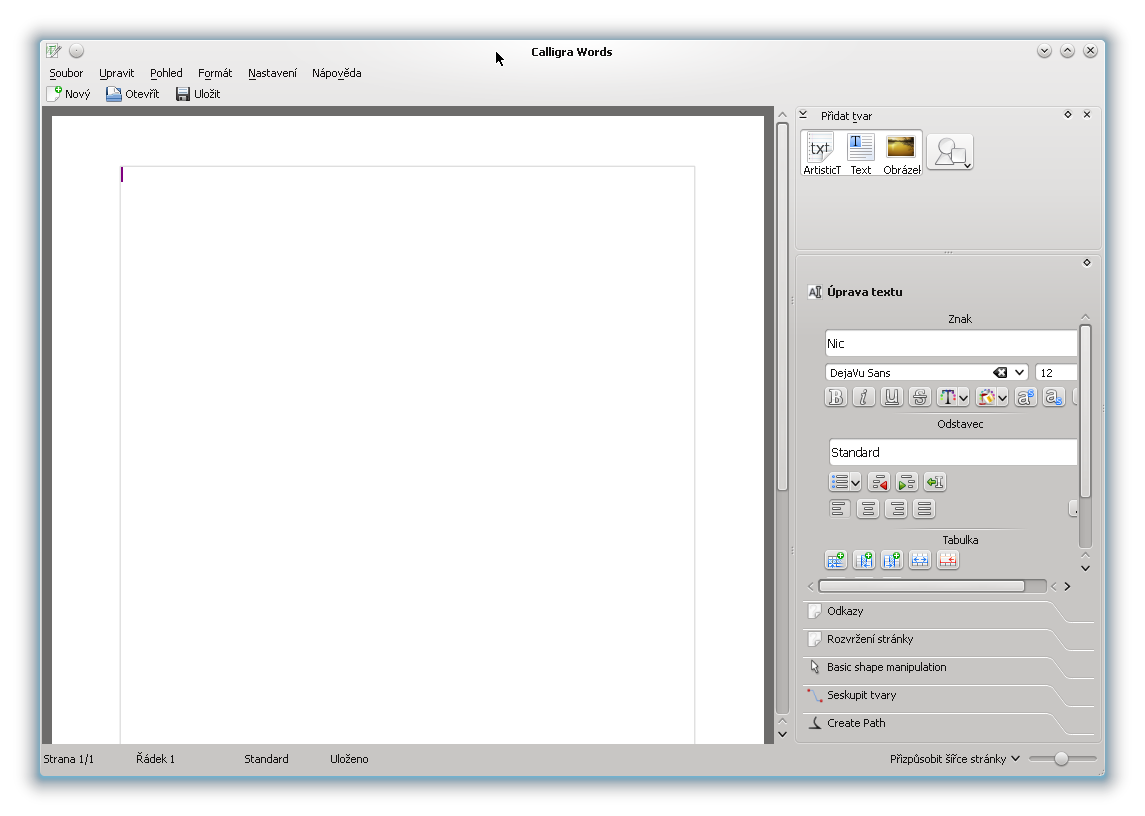
Task: Toggle underline formatting
Action: coord(892,397)
